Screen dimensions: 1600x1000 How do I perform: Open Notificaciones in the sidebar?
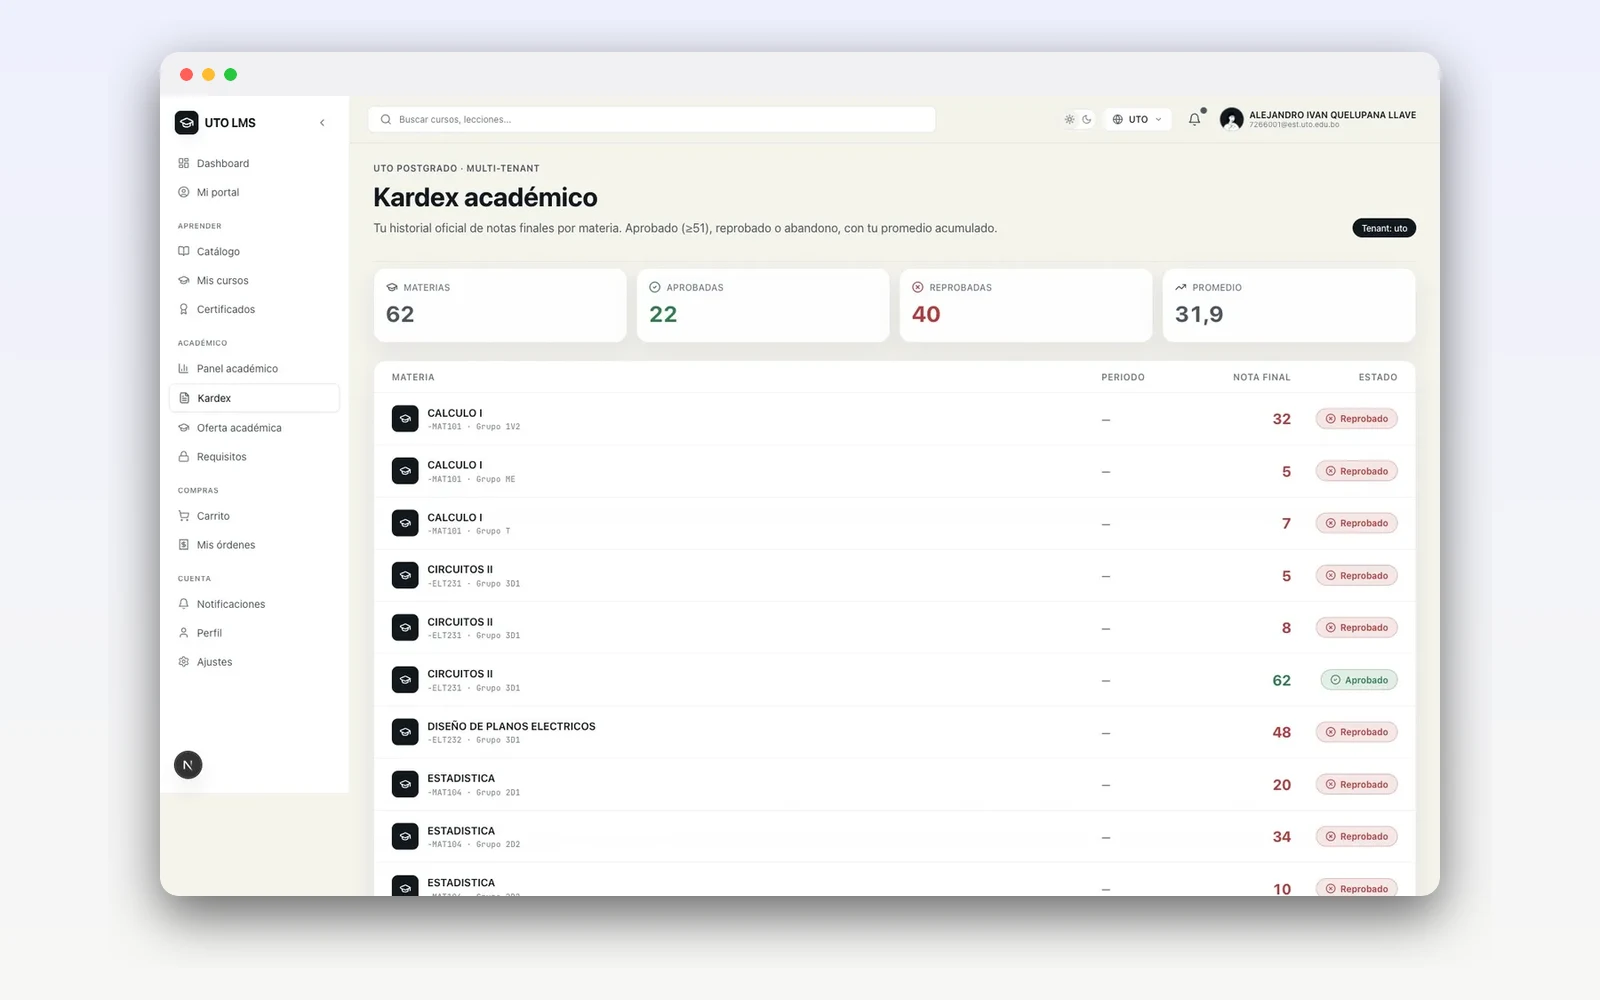click(x=254, y=604)
